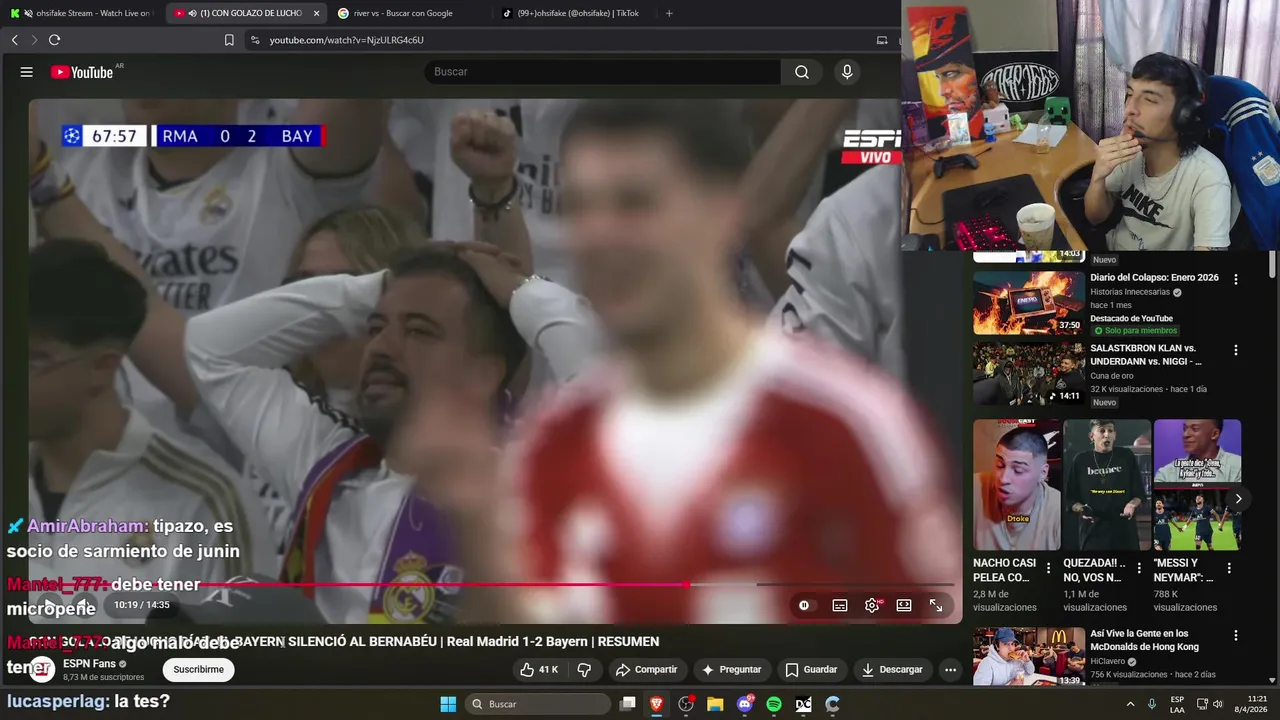Open the player settings gear
The height and width of the screenshot is (720, 1280).
(x=872, y=605)
